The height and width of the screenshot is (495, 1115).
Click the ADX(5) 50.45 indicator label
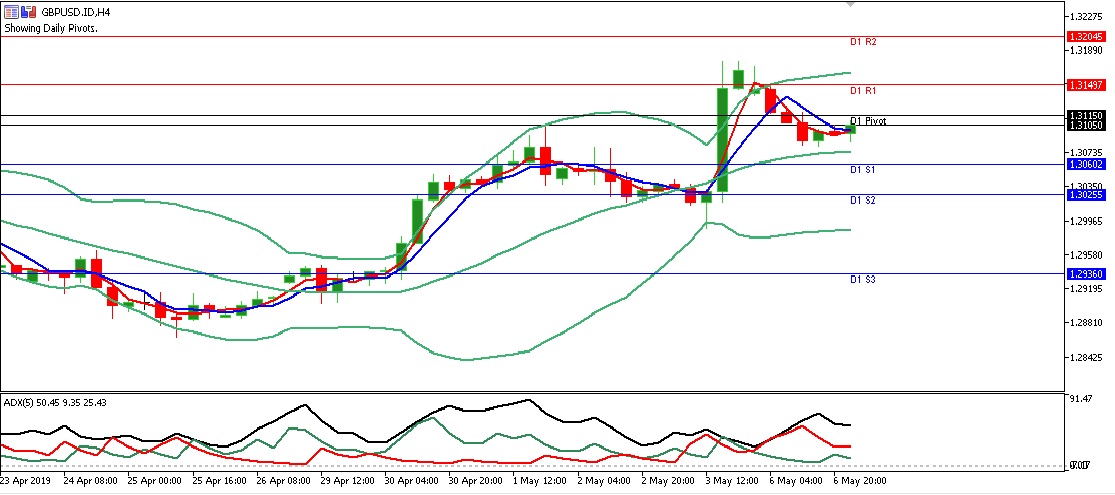(55, 403)
